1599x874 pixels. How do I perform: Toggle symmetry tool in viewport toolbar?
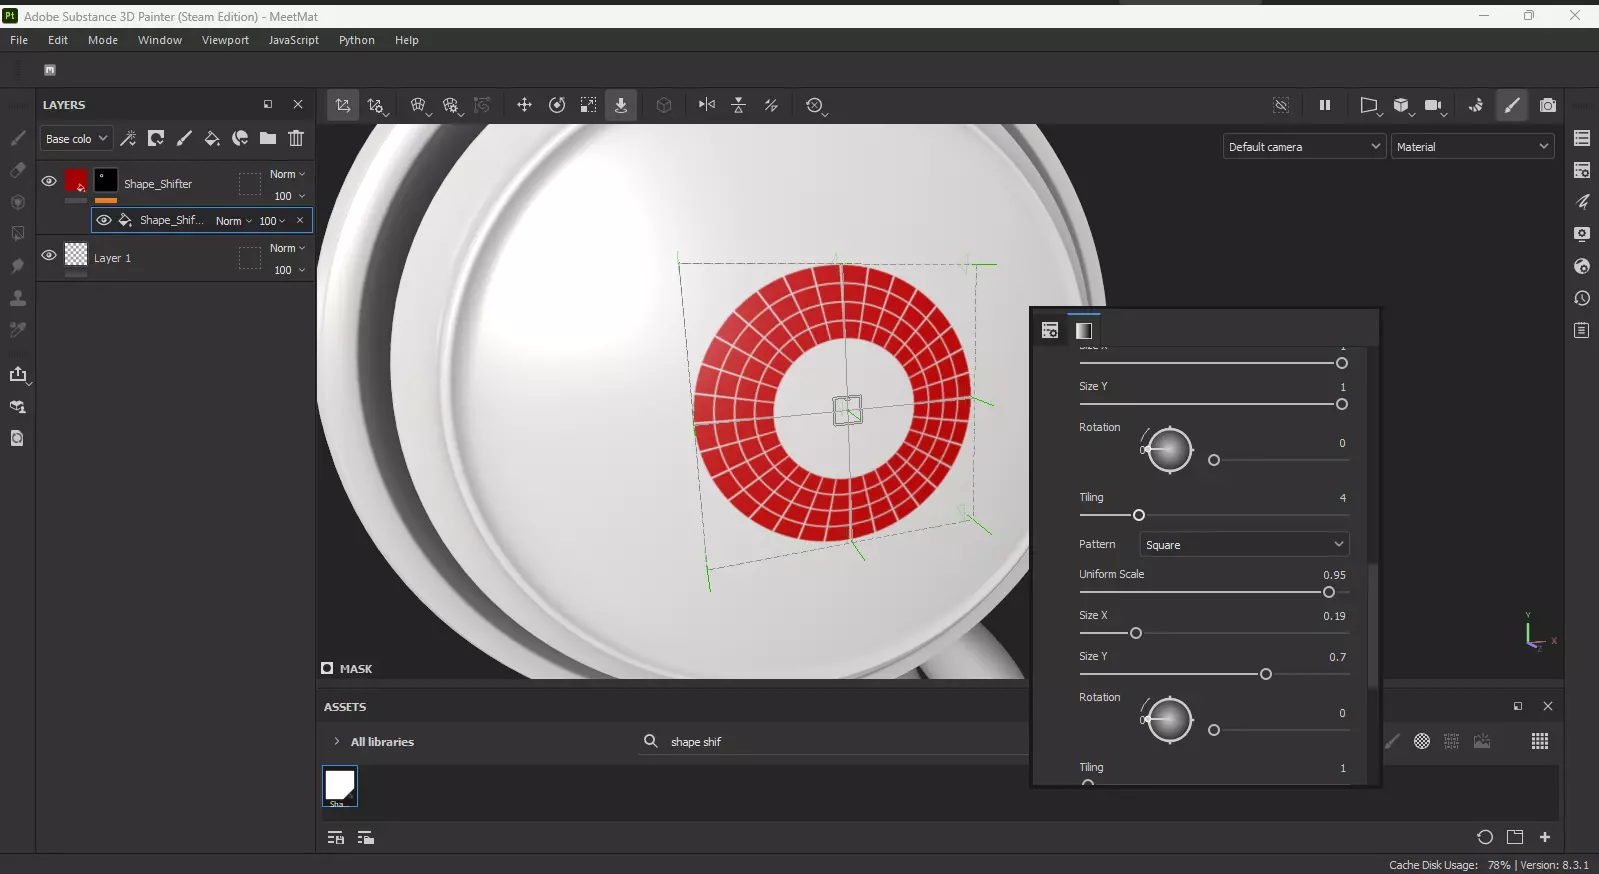point(707,105)
